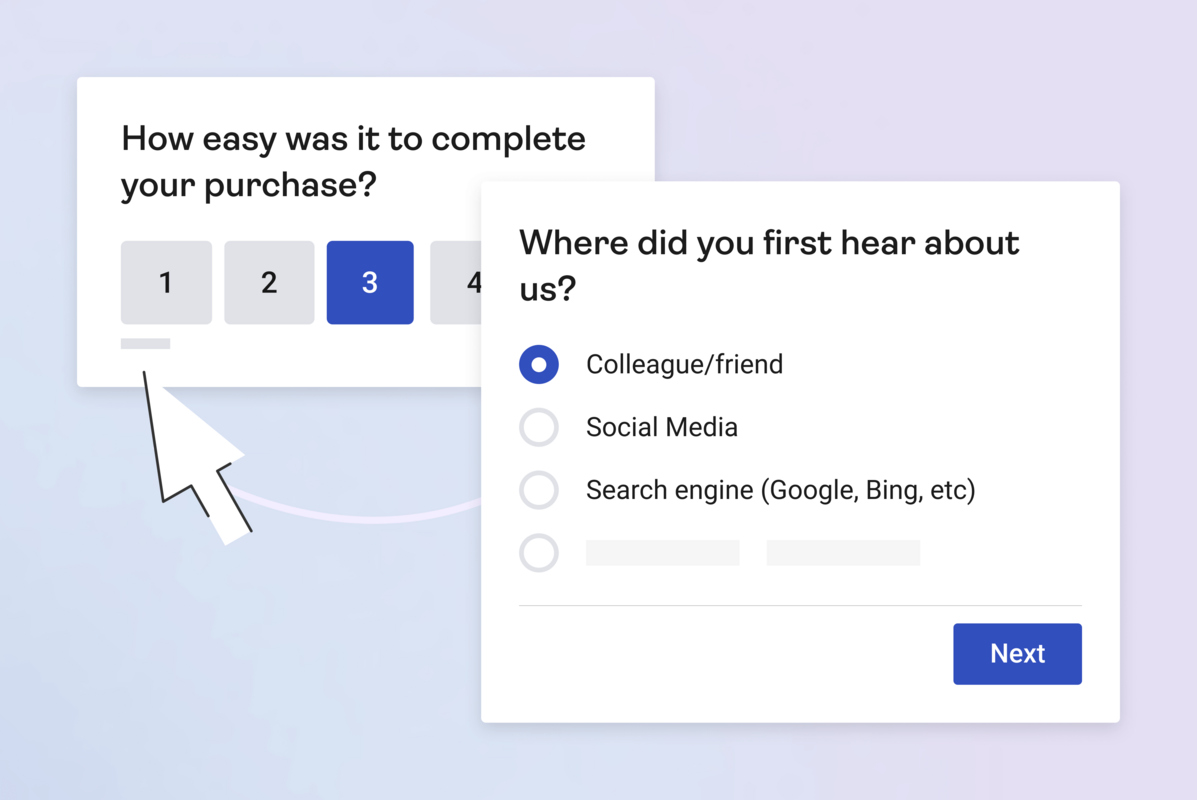Select Search engine (Google, Bing, etc)
The width and height of the screenshot is (1197, 800).
click(x=539, y=490)
